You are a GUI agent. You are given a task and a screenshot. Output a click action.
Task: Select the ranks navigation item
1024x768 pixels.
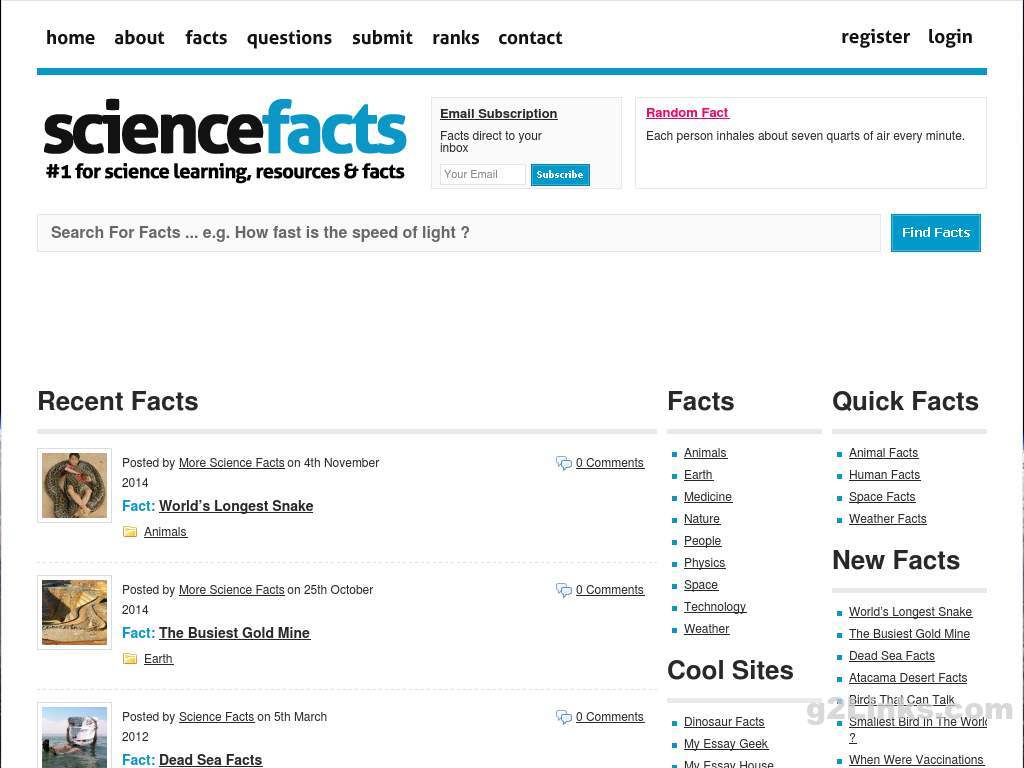coord(455,38)
